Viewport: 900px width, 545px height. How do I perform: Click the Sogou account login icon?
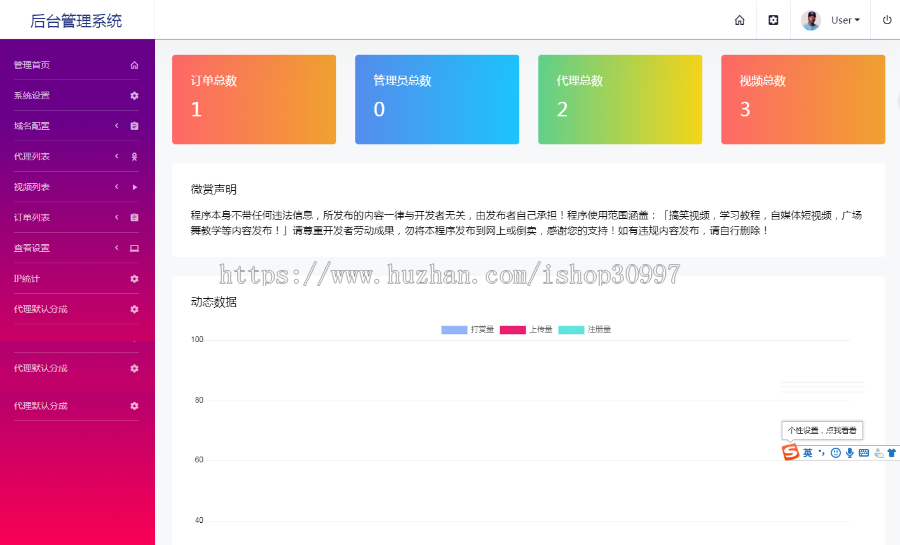pyautogui.click(x=878, y=453)
